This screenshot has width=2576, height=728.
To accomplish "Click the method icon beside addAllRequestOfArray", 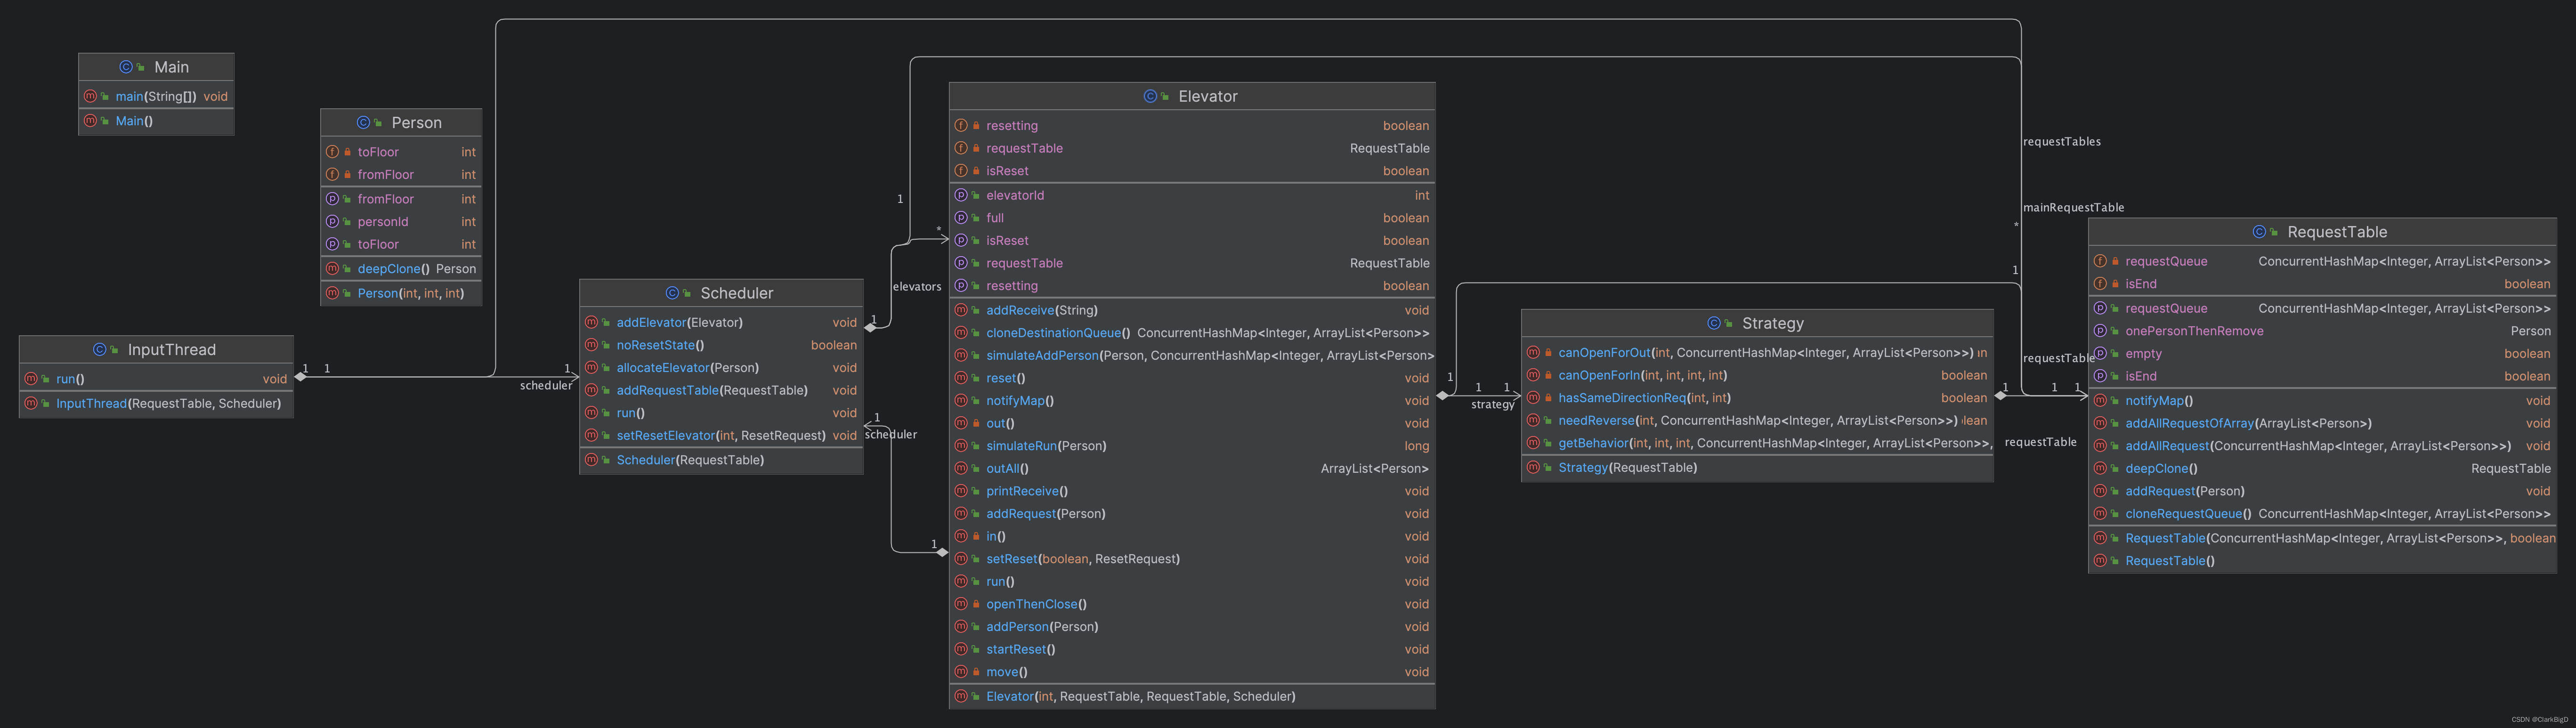I will click(x=2101, y=424).
